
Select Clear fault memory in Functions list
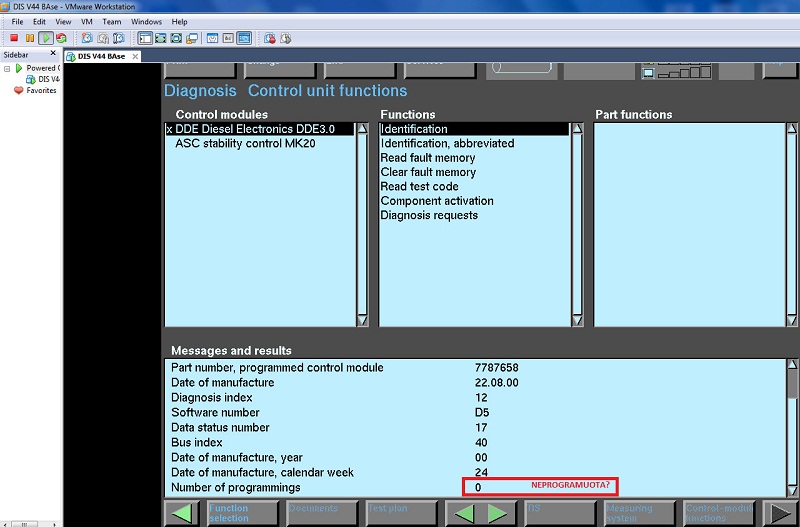point(428,172)
